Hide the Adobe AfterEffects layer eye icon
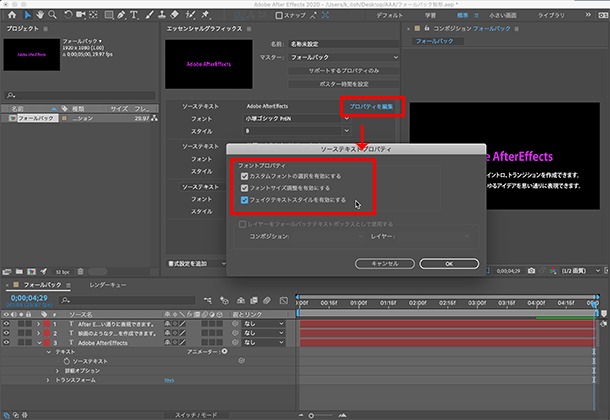Viewport: 610px width, 420px height. (6, 342)
